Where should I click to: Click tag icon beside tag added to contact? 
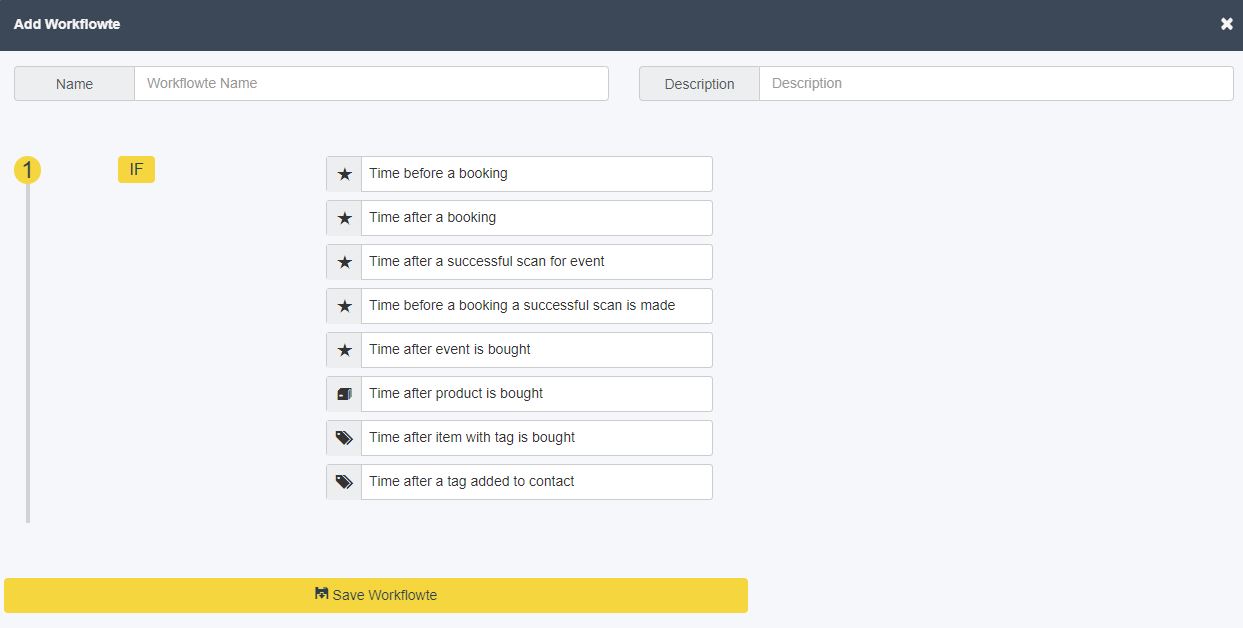tap(344, 482)
